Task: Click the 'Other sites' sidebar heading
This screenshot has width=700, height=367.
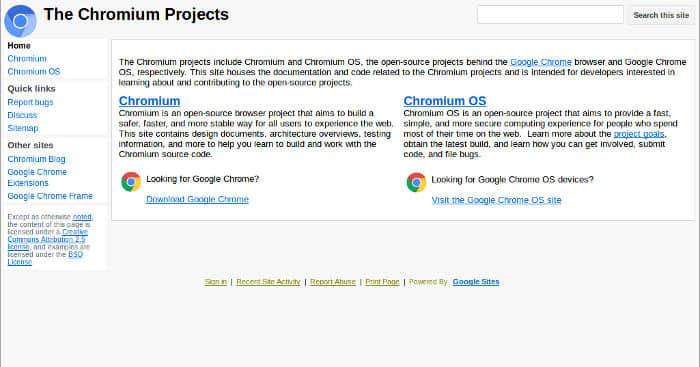Action: click(30, 146)
